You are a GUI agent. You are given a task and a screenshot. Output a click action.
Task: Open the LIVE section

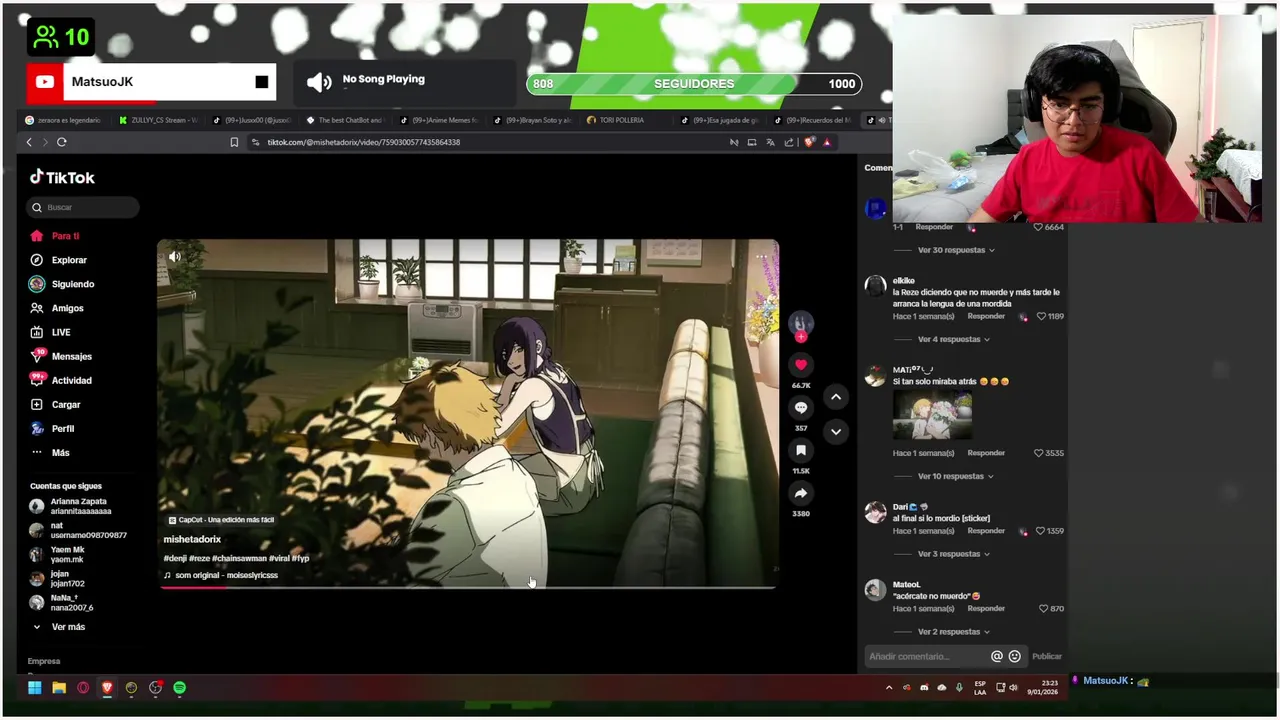coord(50,332)
